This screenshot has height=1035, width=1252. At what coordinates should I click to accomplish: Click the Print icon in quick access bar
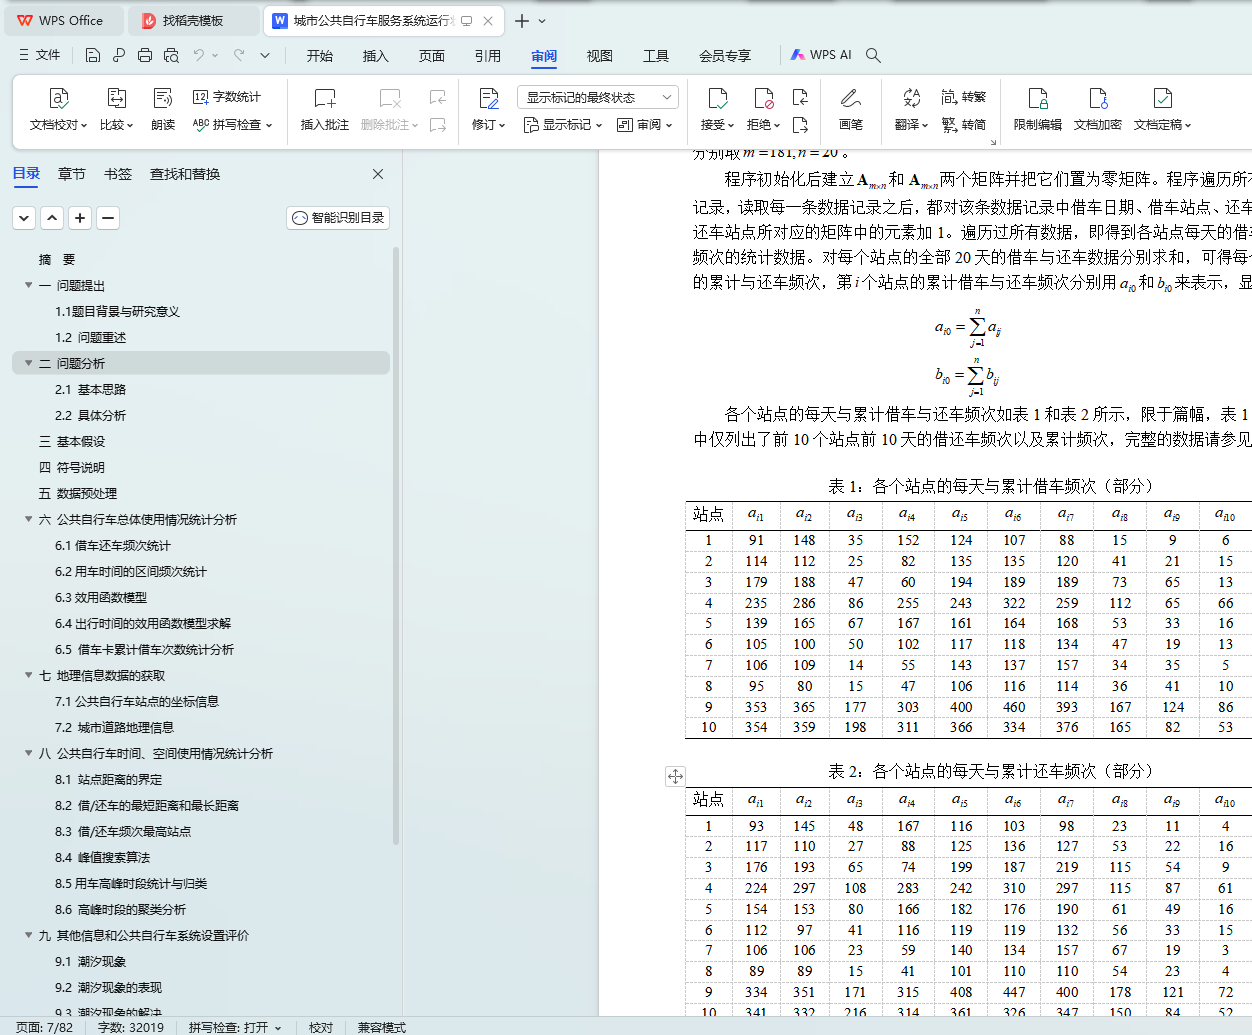tap(145, 55)
